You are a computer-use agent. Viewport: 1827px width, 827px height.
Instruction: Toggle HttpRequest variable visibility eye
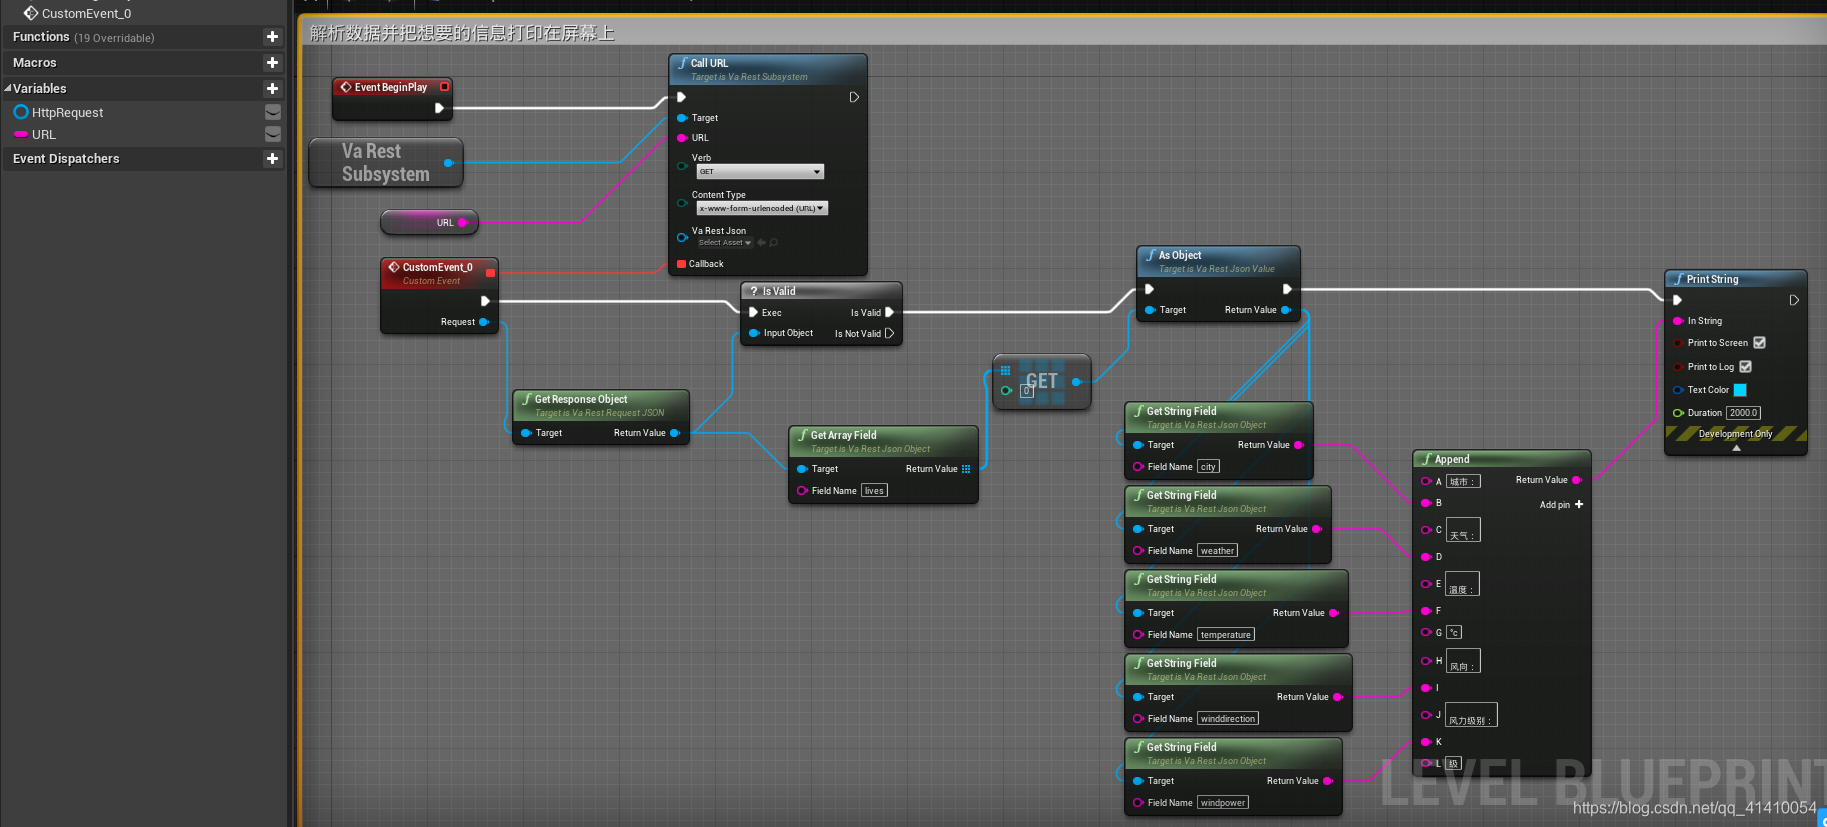point(272,112)
